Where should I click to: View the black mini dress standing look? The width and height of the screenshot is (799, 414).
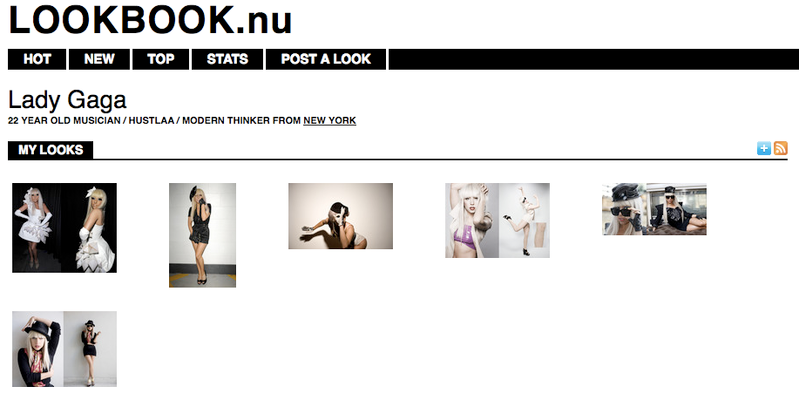click(202, 235)
